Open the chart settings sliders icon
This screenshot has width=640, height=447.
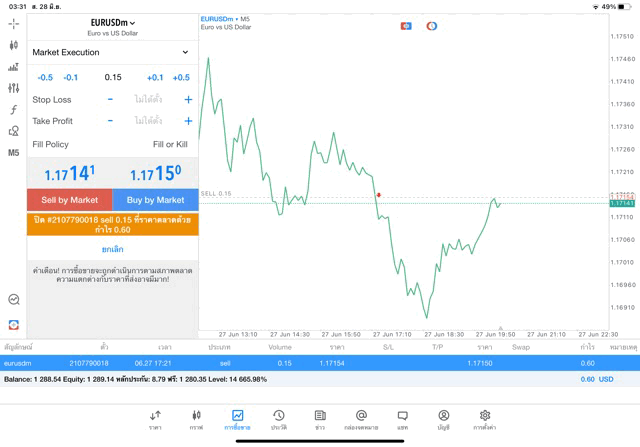tap(14, 88)
